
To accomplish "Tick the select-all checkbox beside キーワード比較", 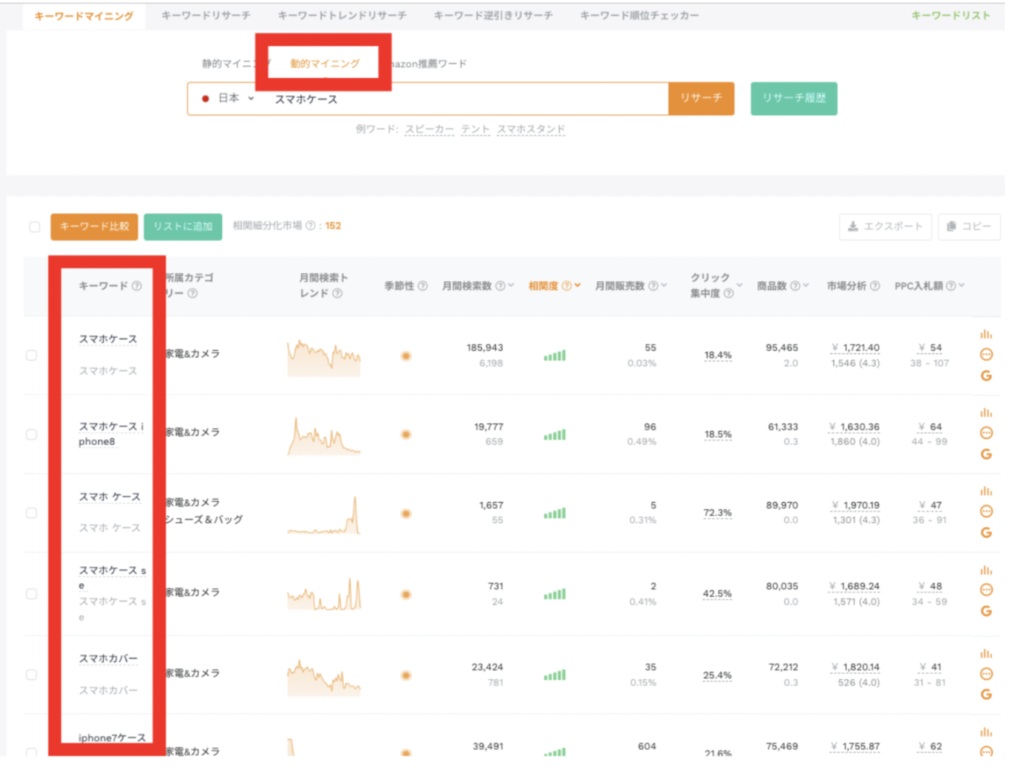I will [x=35, y=227].
